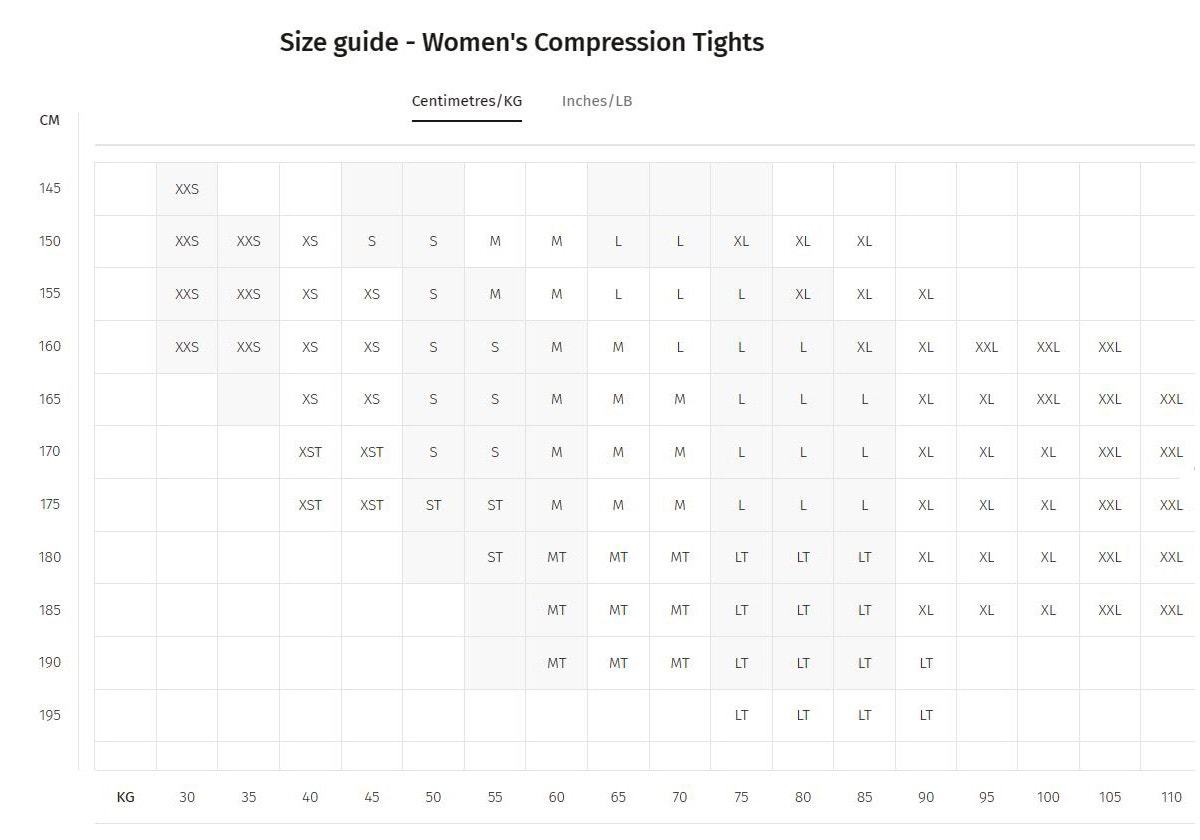The width and height of the screenshot is (1200, 840).
Task: Select the XXL cell under 95 KG in 160 row
Action: [x=987, y=347]
